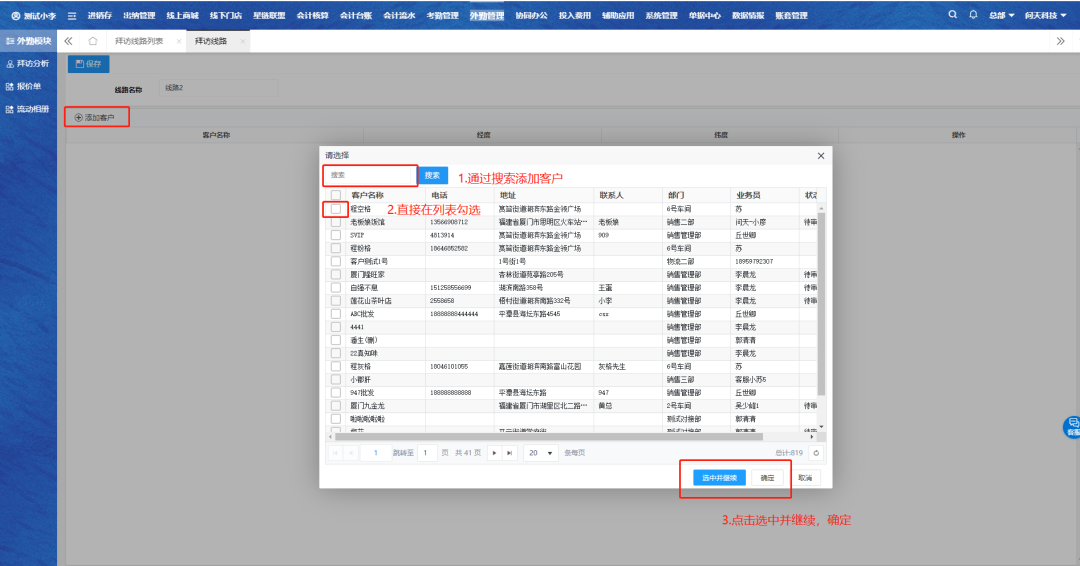1080x566 pixels.
Task: Click the online support floating icon
Action: click(1072, 426)
